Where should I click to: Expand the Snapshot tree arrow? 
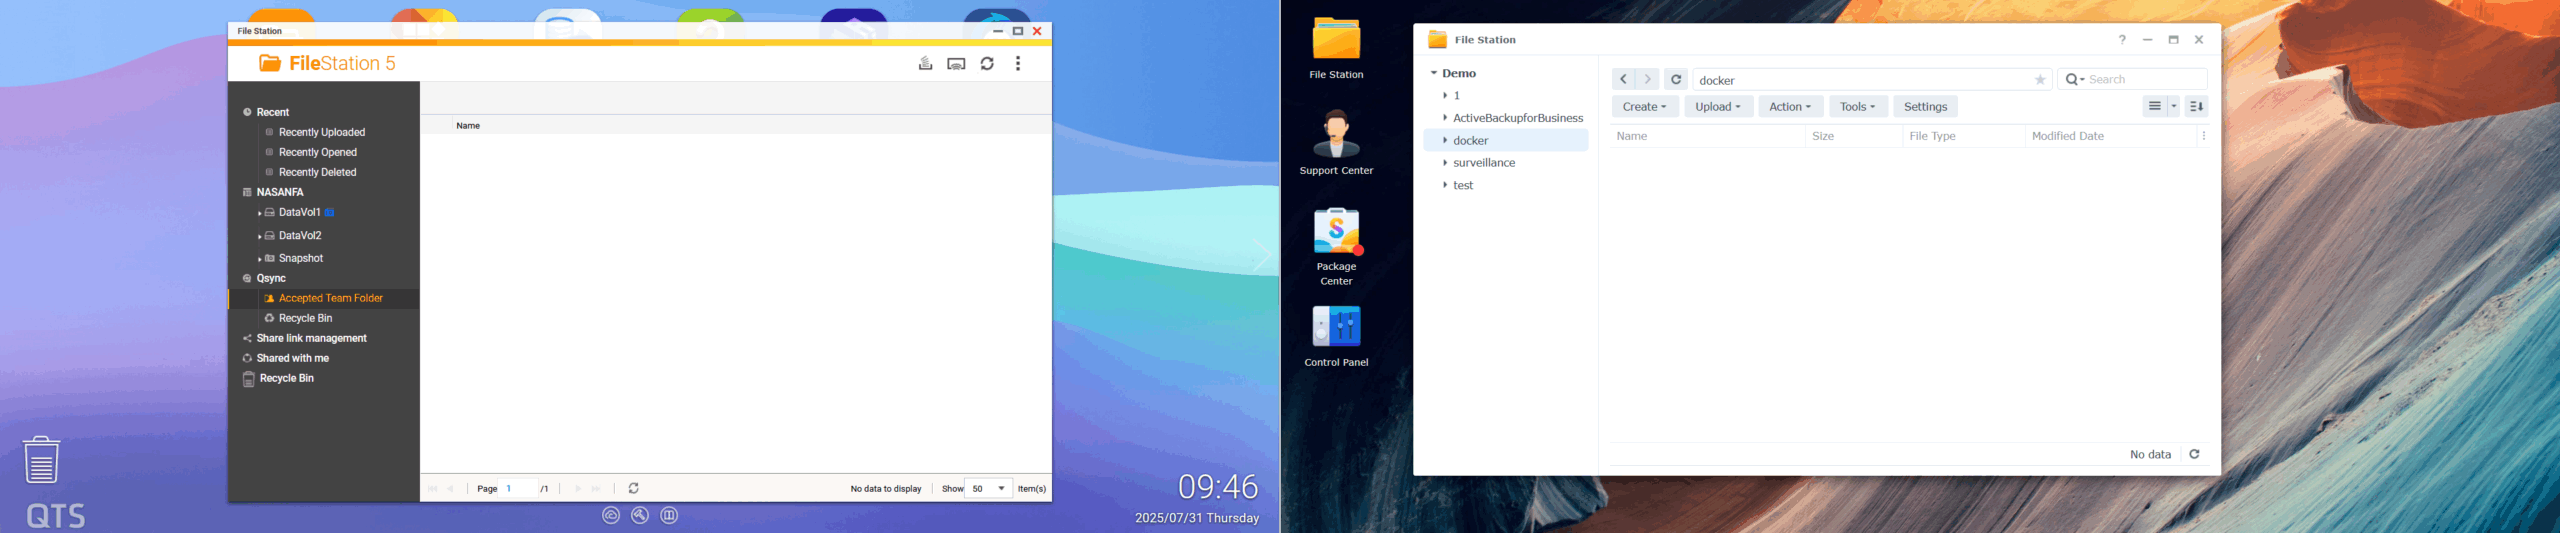click(259, 259)
